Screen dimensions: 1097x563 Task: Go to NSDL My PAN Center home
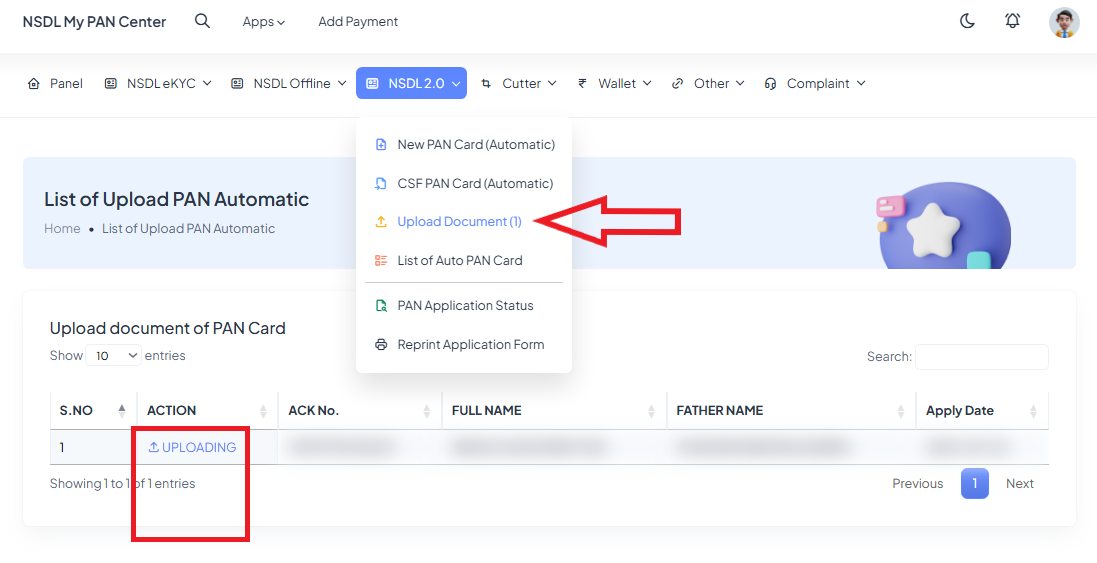94,22
